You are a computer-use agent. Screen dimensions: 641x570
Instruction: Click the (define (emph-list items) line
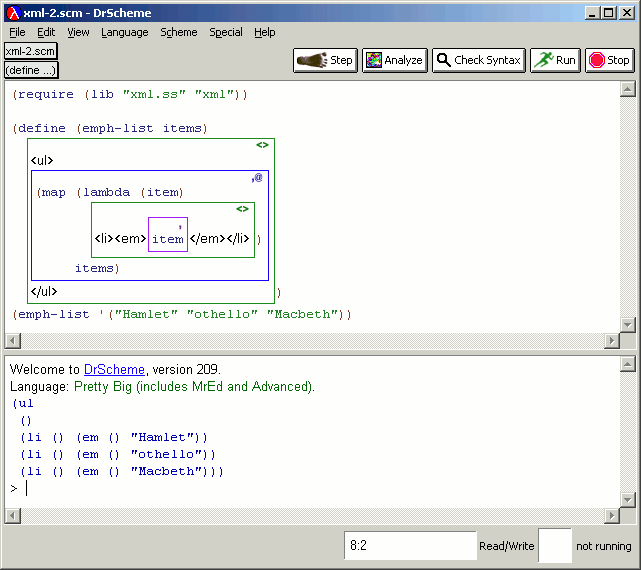[x=110, y=128]
